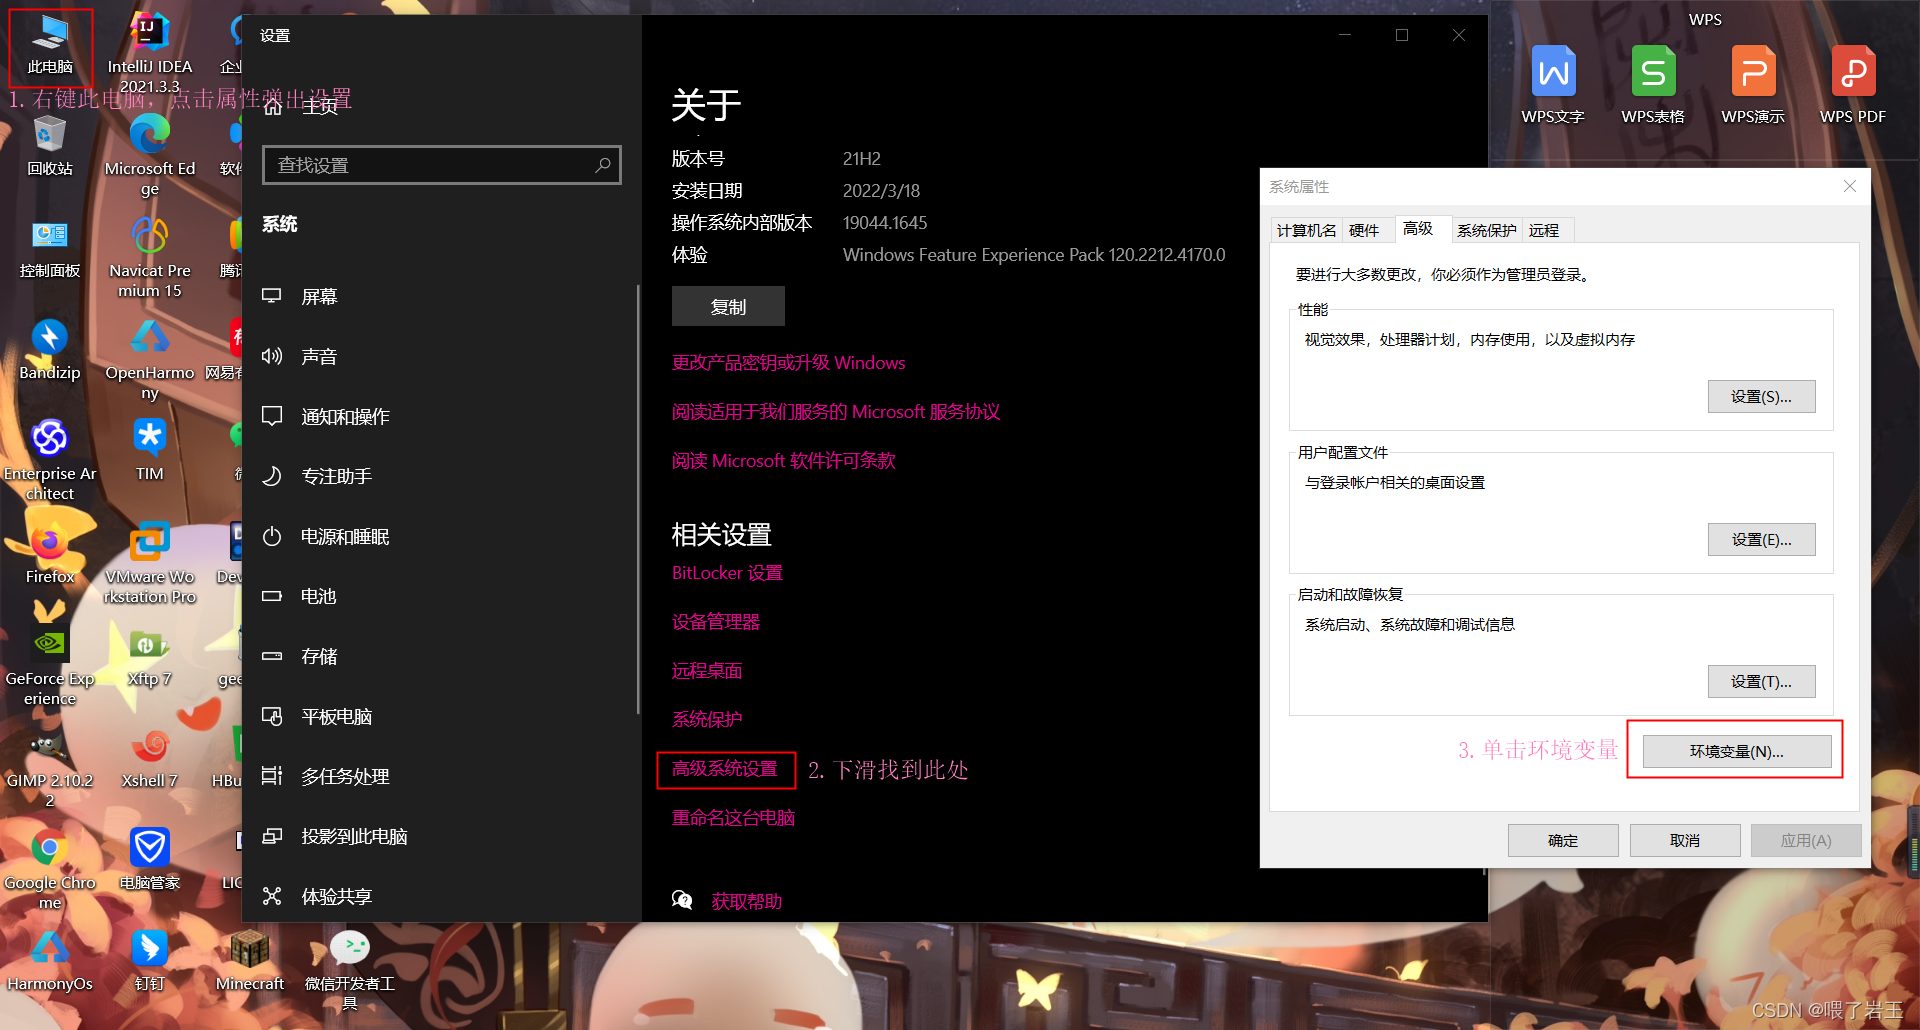
Task: Select 多任务处理 in Settings sidebar
Action: point(441,776)
